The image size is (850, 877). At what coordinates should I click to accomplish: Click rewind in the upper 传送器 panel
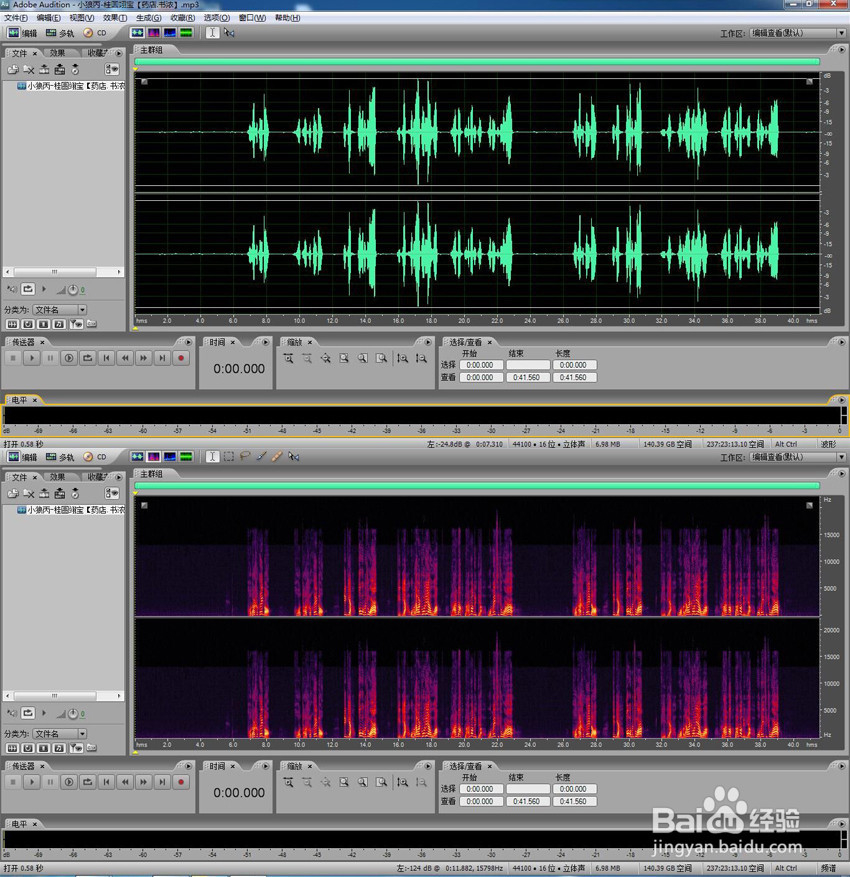(125, 358)
